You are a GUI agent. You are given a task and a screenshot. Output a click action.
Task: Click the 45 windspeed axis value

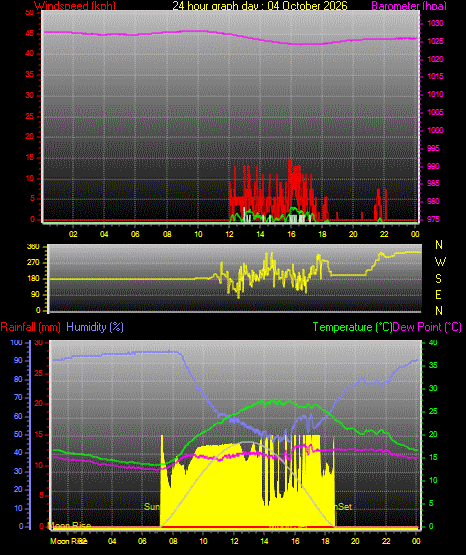[x=29, y=34]
